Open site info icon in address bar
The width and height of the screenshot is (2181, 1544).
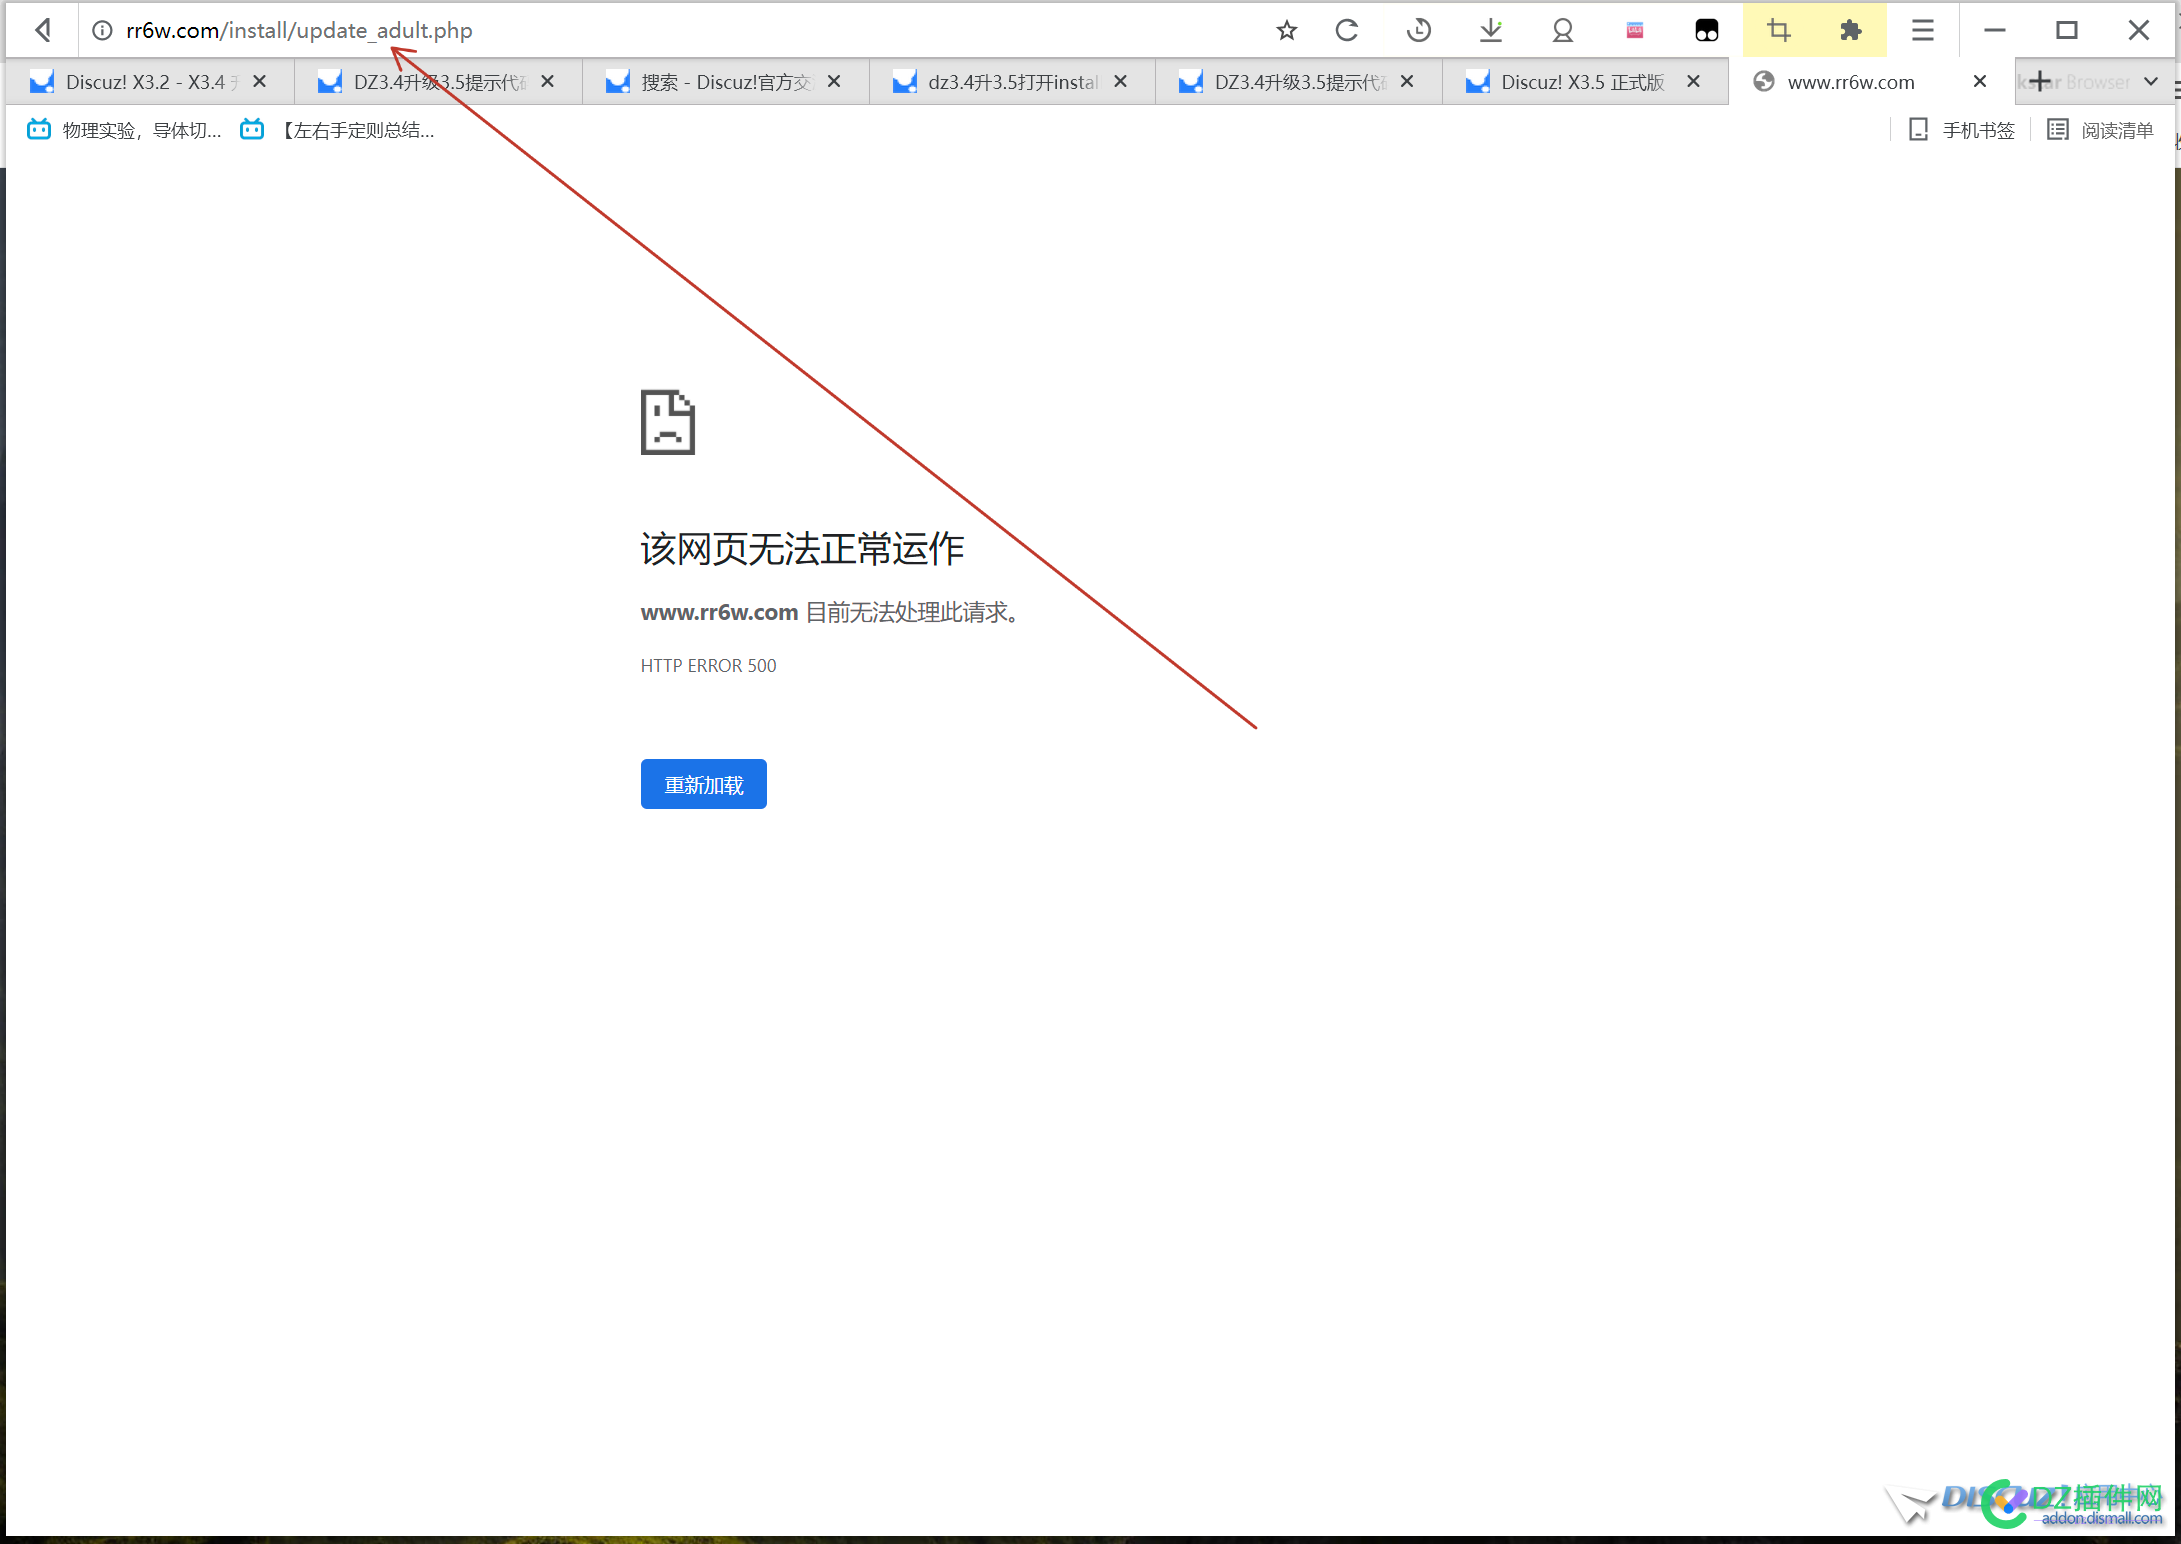coord(102,31)
